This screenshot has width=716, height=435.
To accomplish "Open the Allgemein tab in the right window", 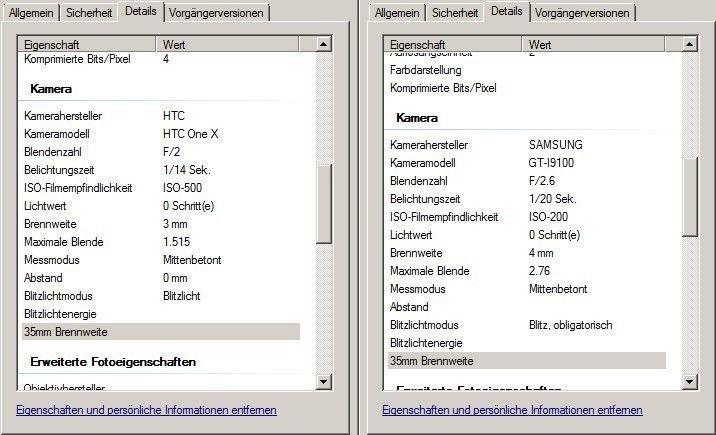I will [397, 13].
